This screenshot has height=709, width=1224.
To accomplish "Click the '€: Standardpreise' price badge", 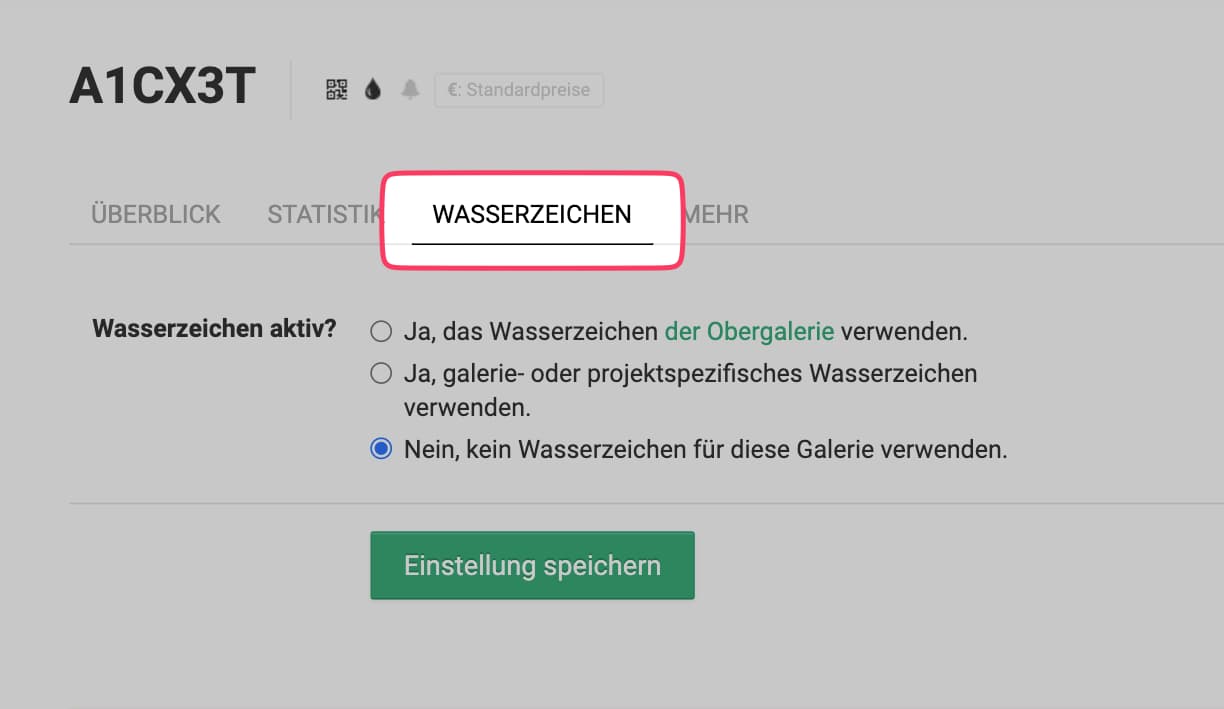I will pyautogui.click(x=519, y=90).
